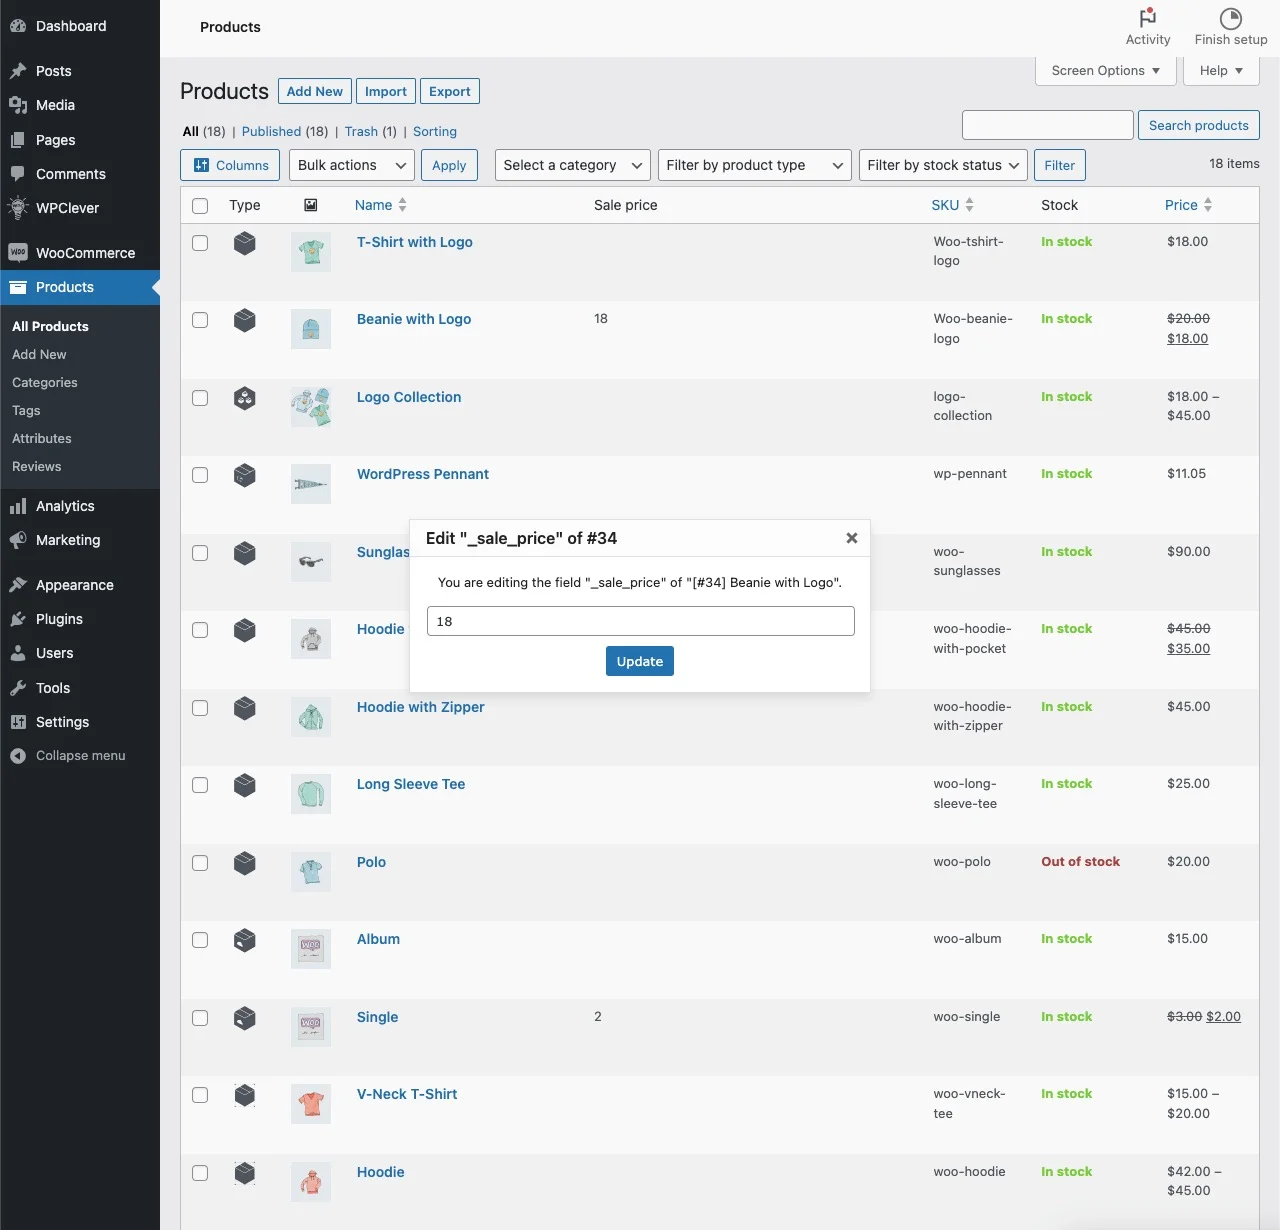Open the Bulk actions dropdown
Image resolution: width=1280 pixels, height=1230 pixels.
click(351, 165)
